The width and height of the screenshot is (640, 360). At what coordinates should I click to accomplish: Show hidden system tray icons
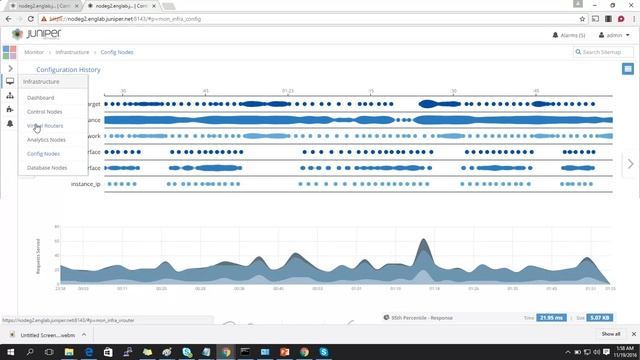coord(567,352)
